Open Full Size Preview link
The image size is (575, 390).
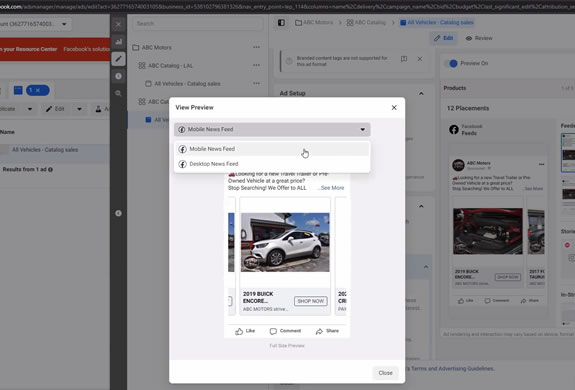tap(287, 346)
